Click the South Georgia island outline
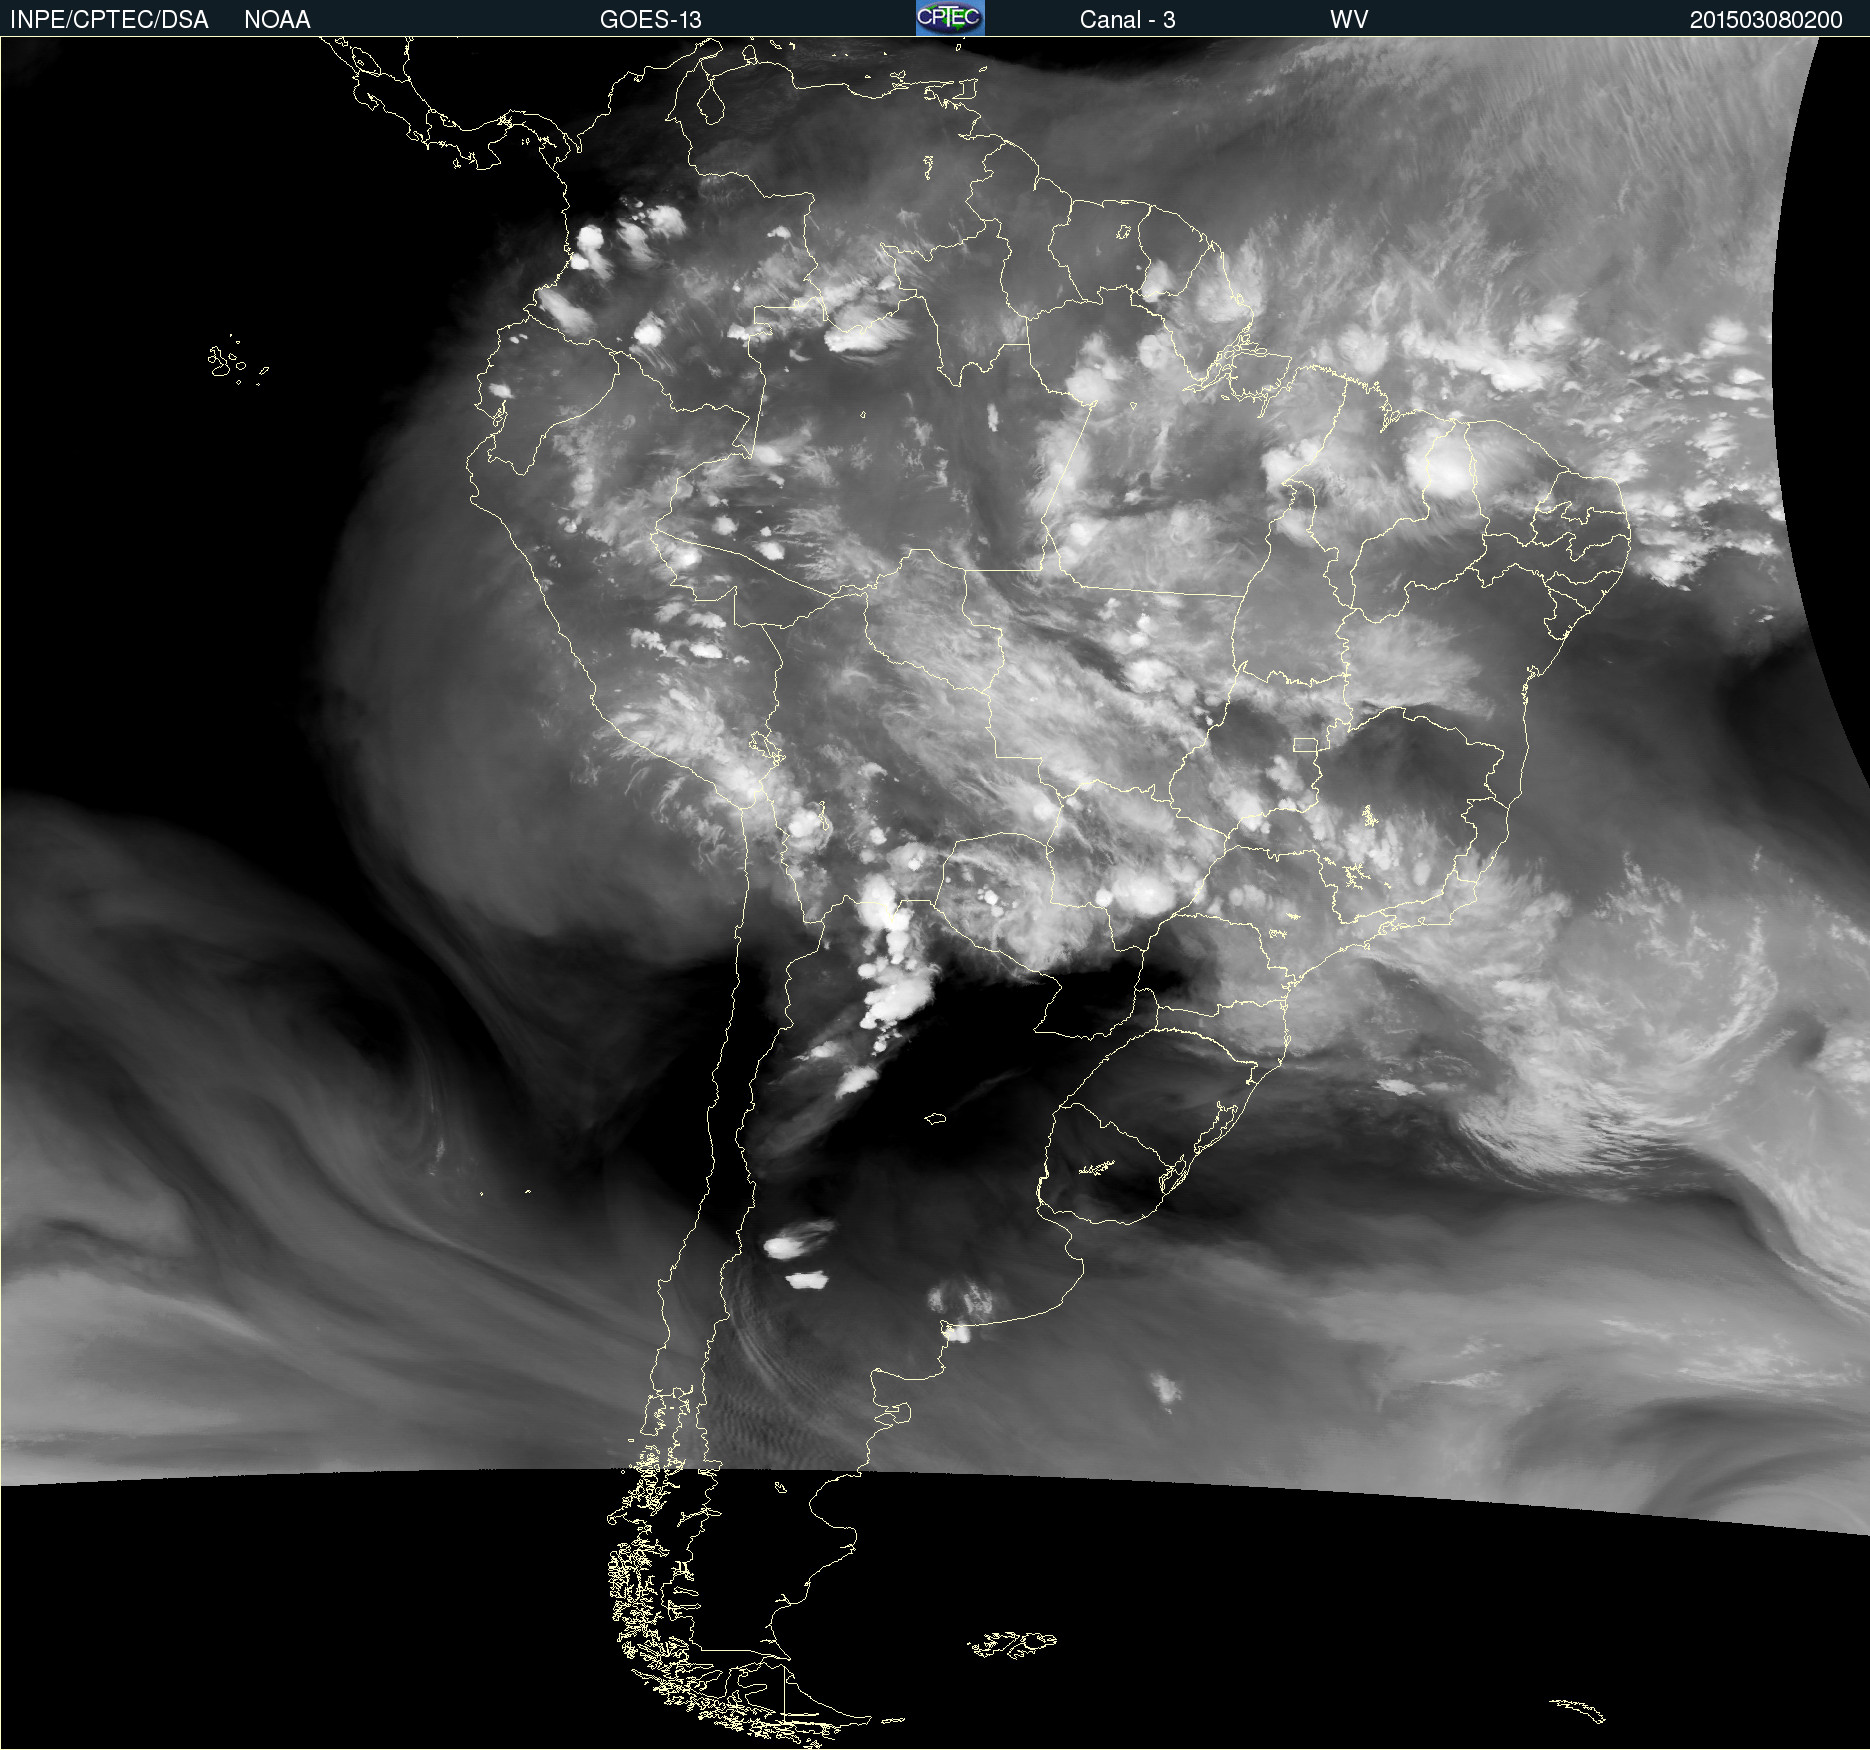1870x1750 pixels. [x=1578, y=1710]
